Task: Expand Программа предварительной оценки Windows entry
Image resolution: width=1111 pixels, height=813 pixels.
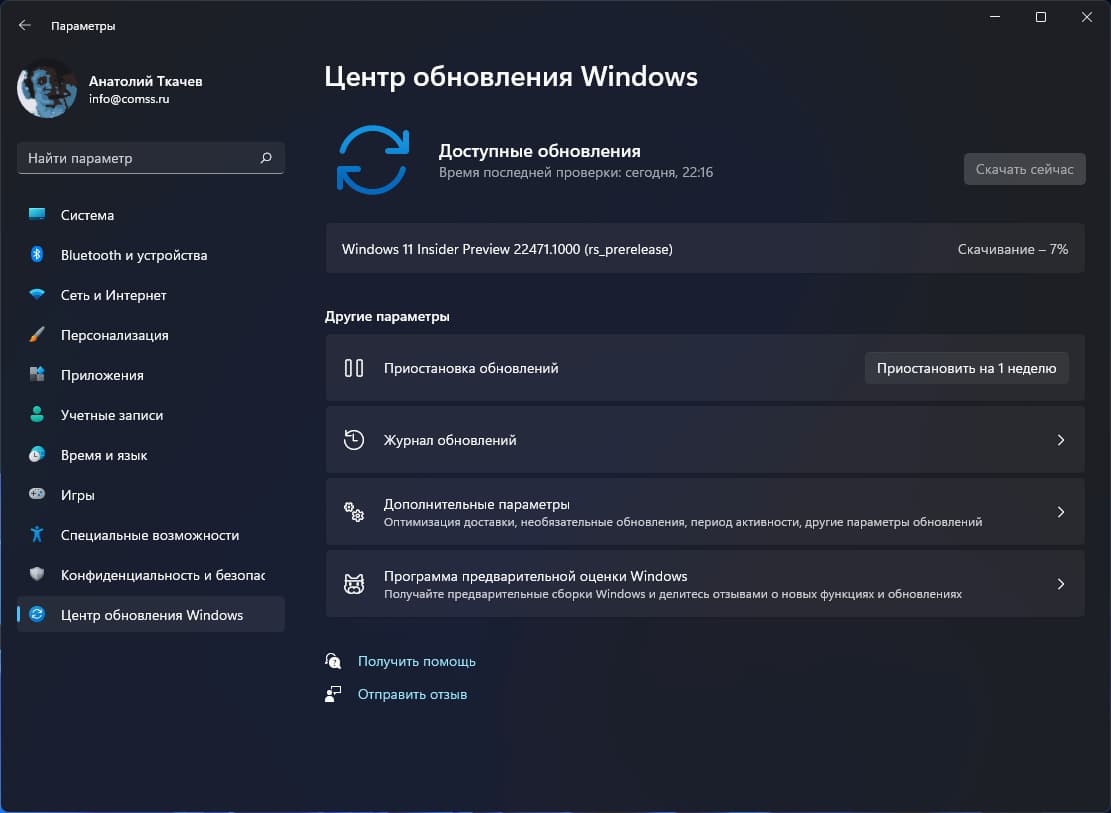Action: pyautogui.click(x=1061, y=583)
